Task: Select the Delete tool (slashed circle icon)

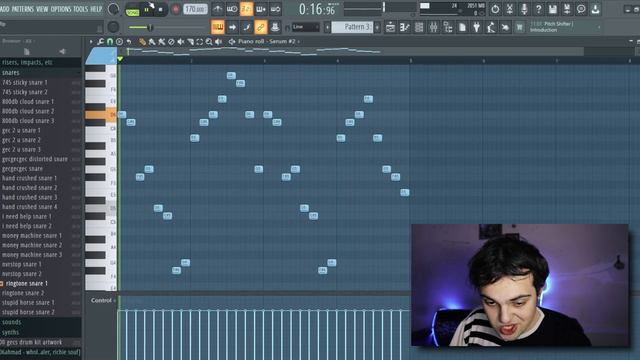Action: 171,42
